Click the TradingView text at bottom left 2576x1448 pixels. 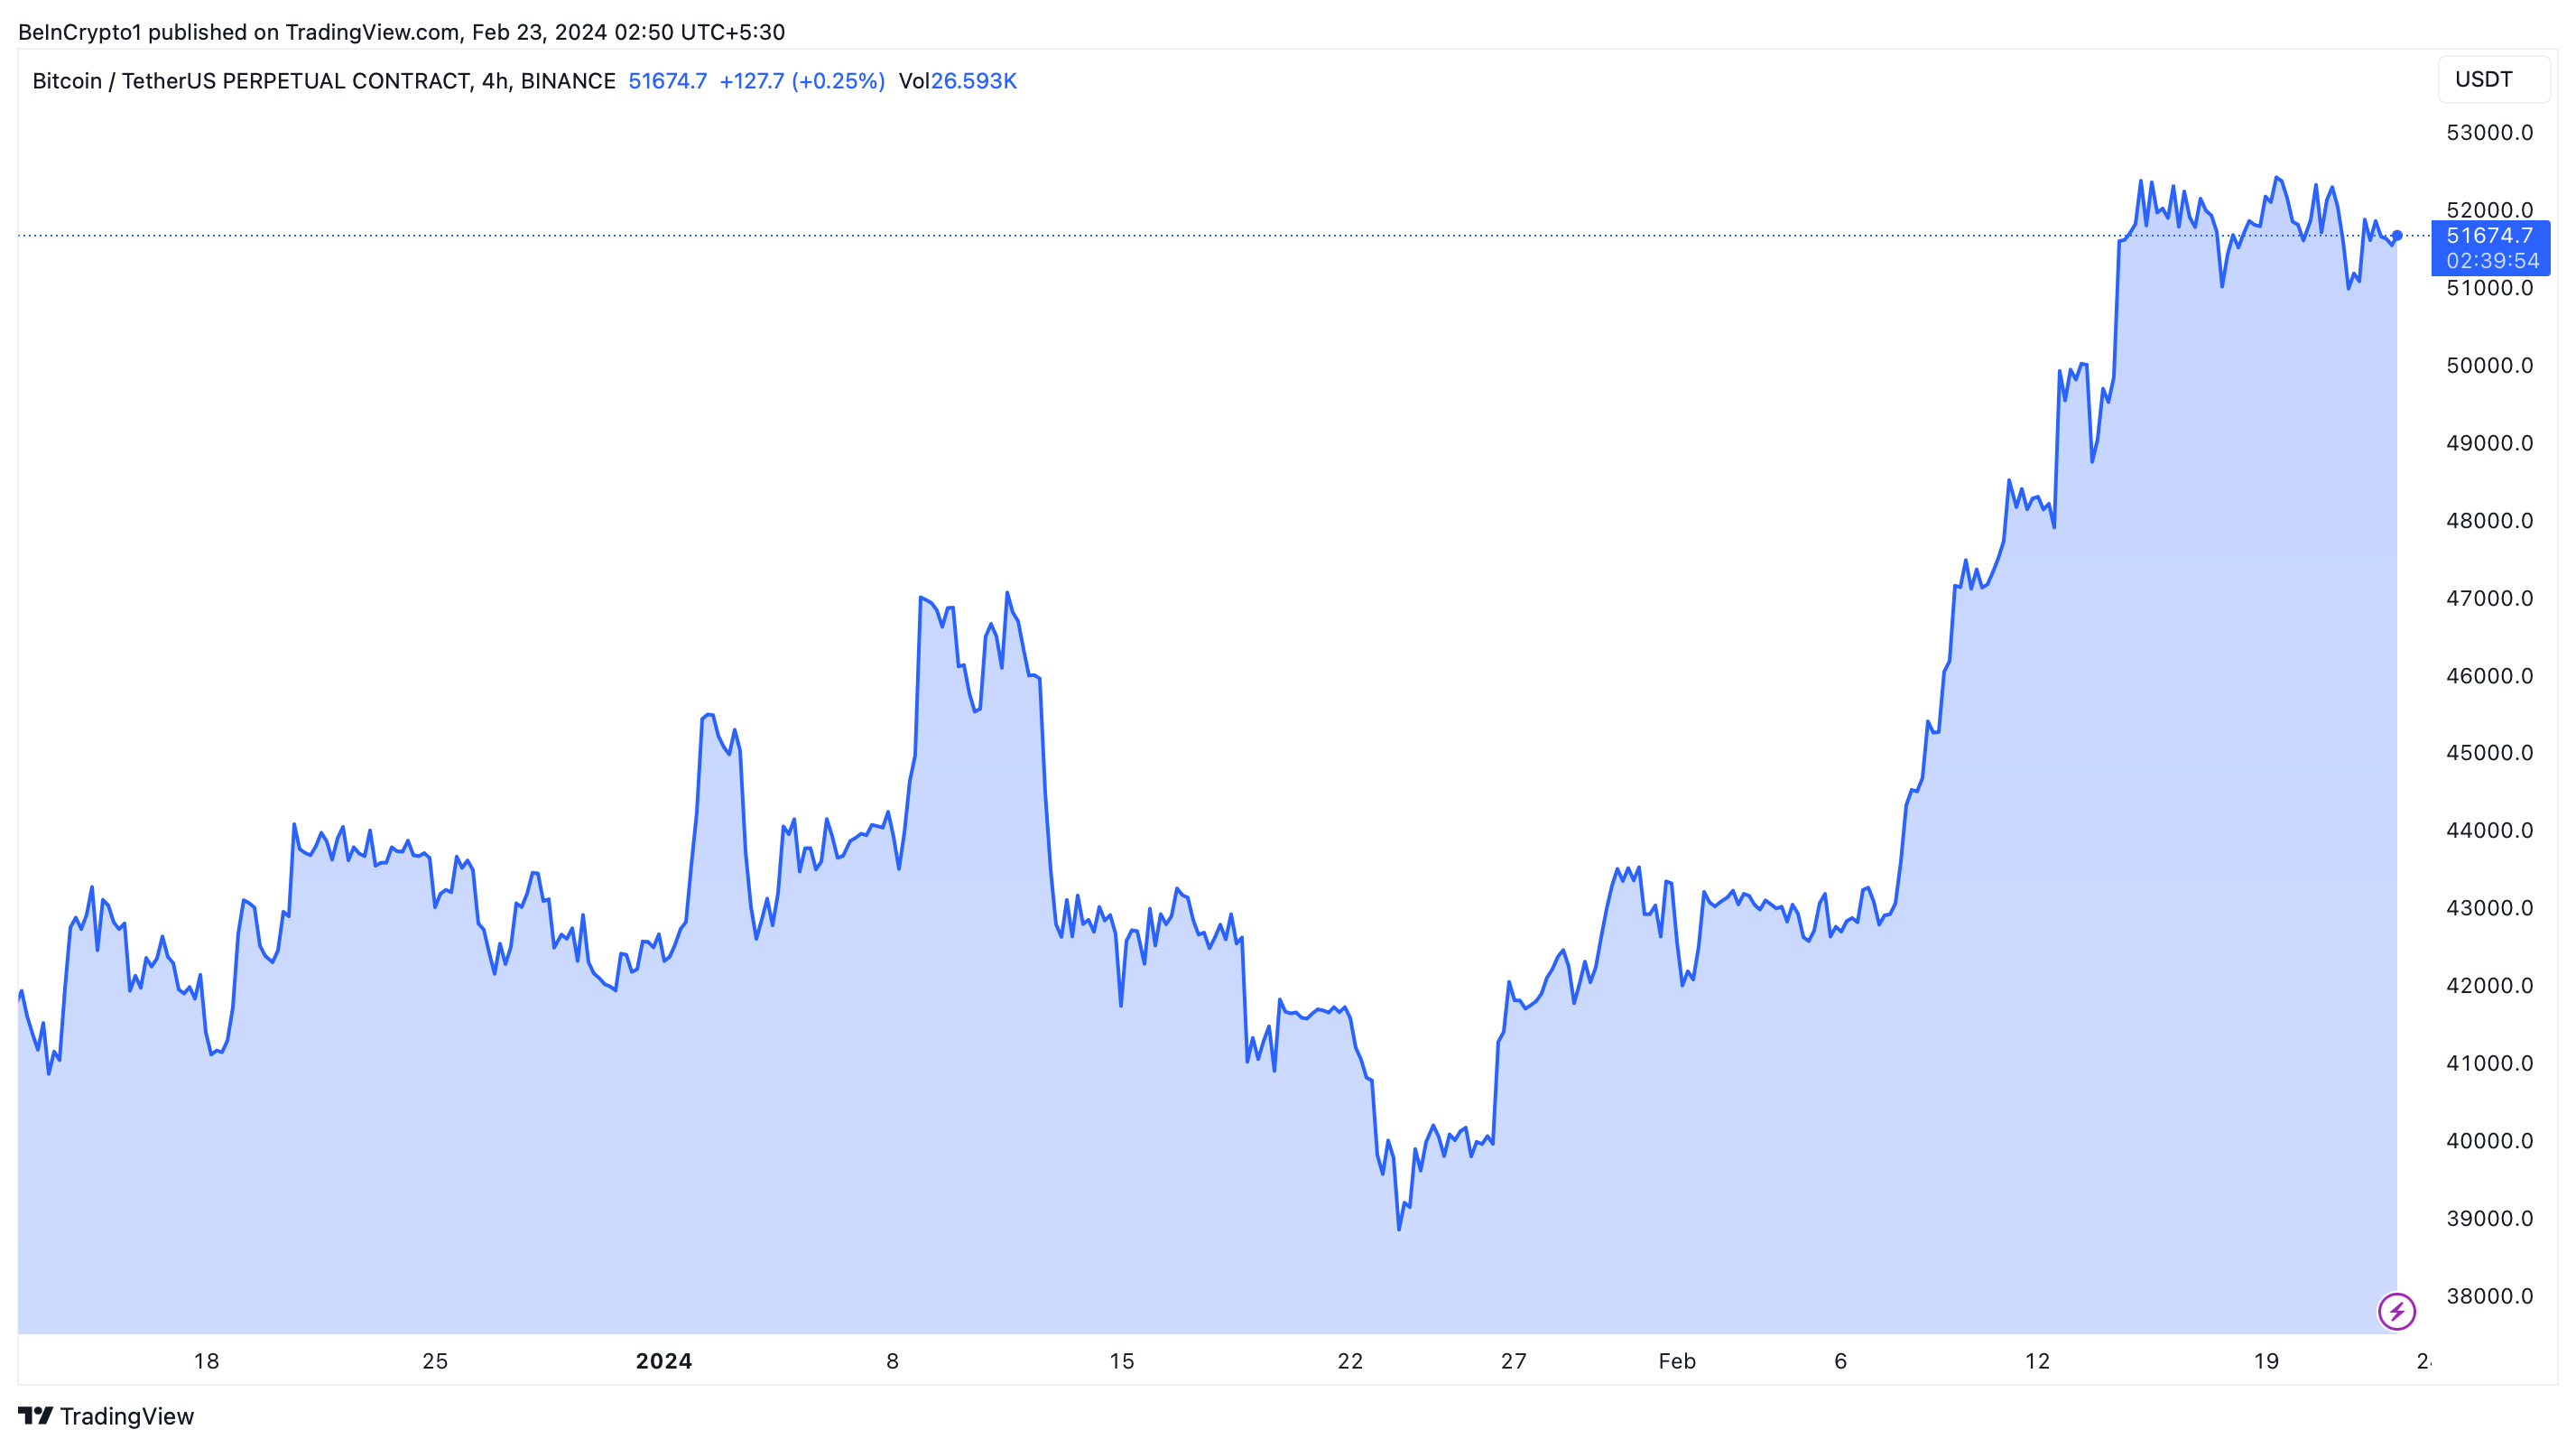[x=126, y=1416]
